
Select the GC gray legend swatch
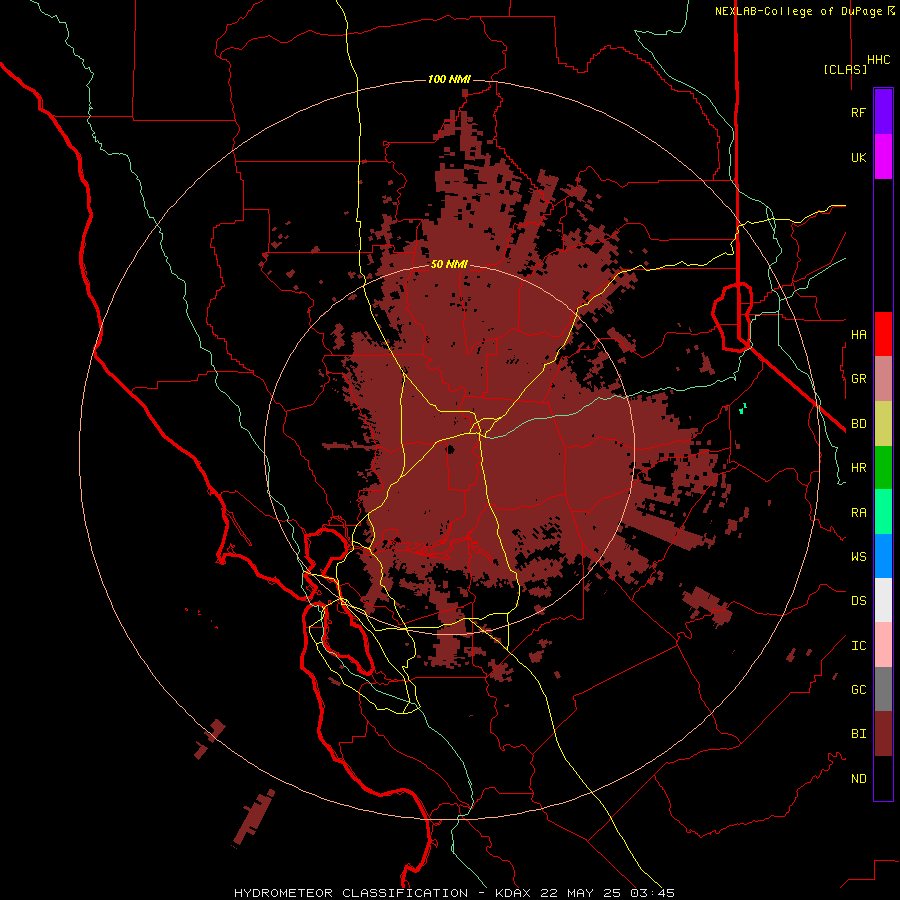pyautogui.click(x=883, y=689)
